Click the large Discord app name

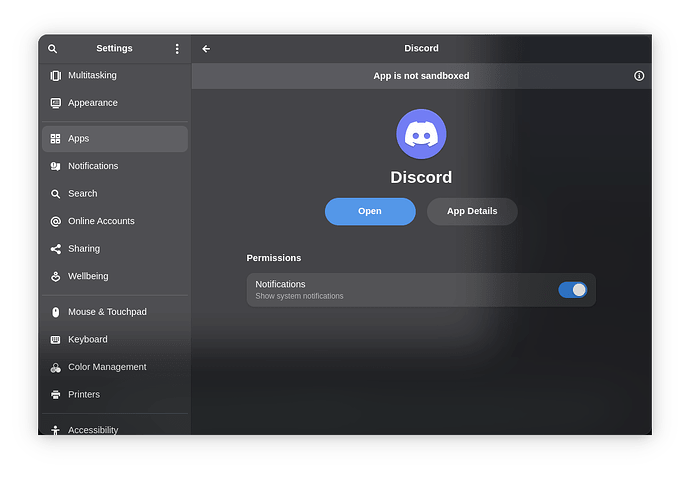click(x=421, y=178)
